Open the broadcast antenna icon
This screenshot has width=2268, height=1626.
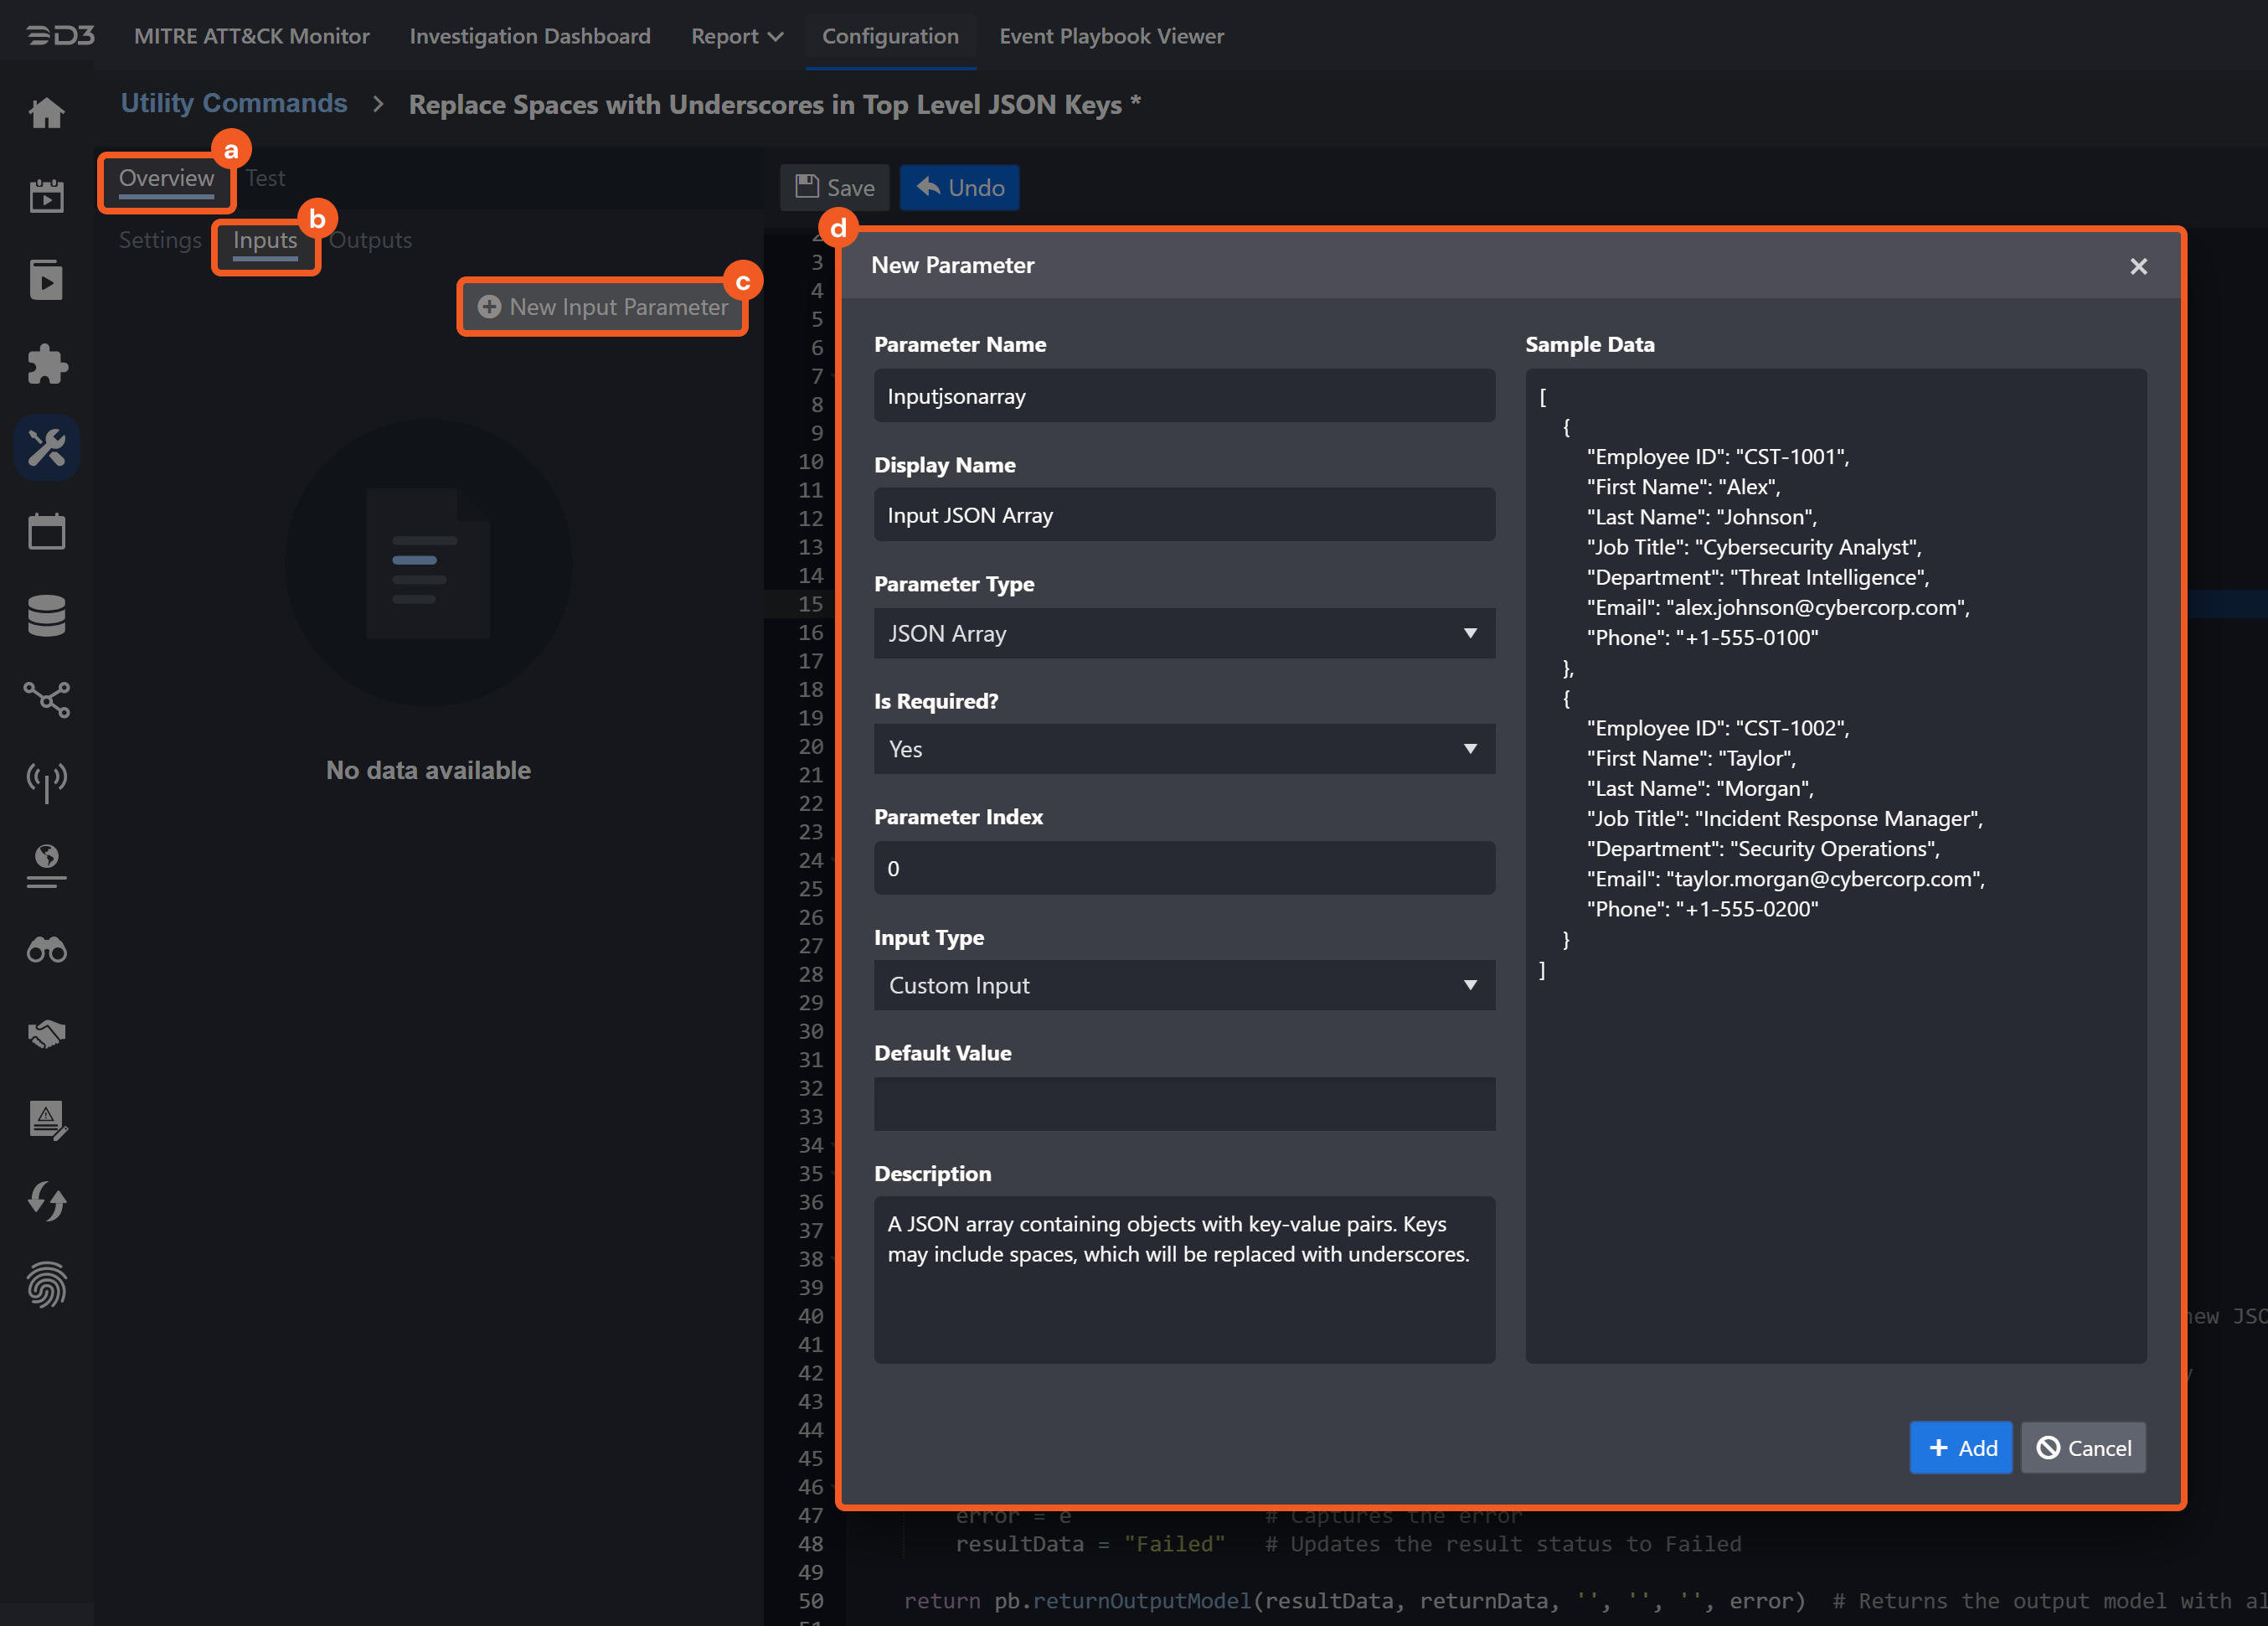point(46,781)
